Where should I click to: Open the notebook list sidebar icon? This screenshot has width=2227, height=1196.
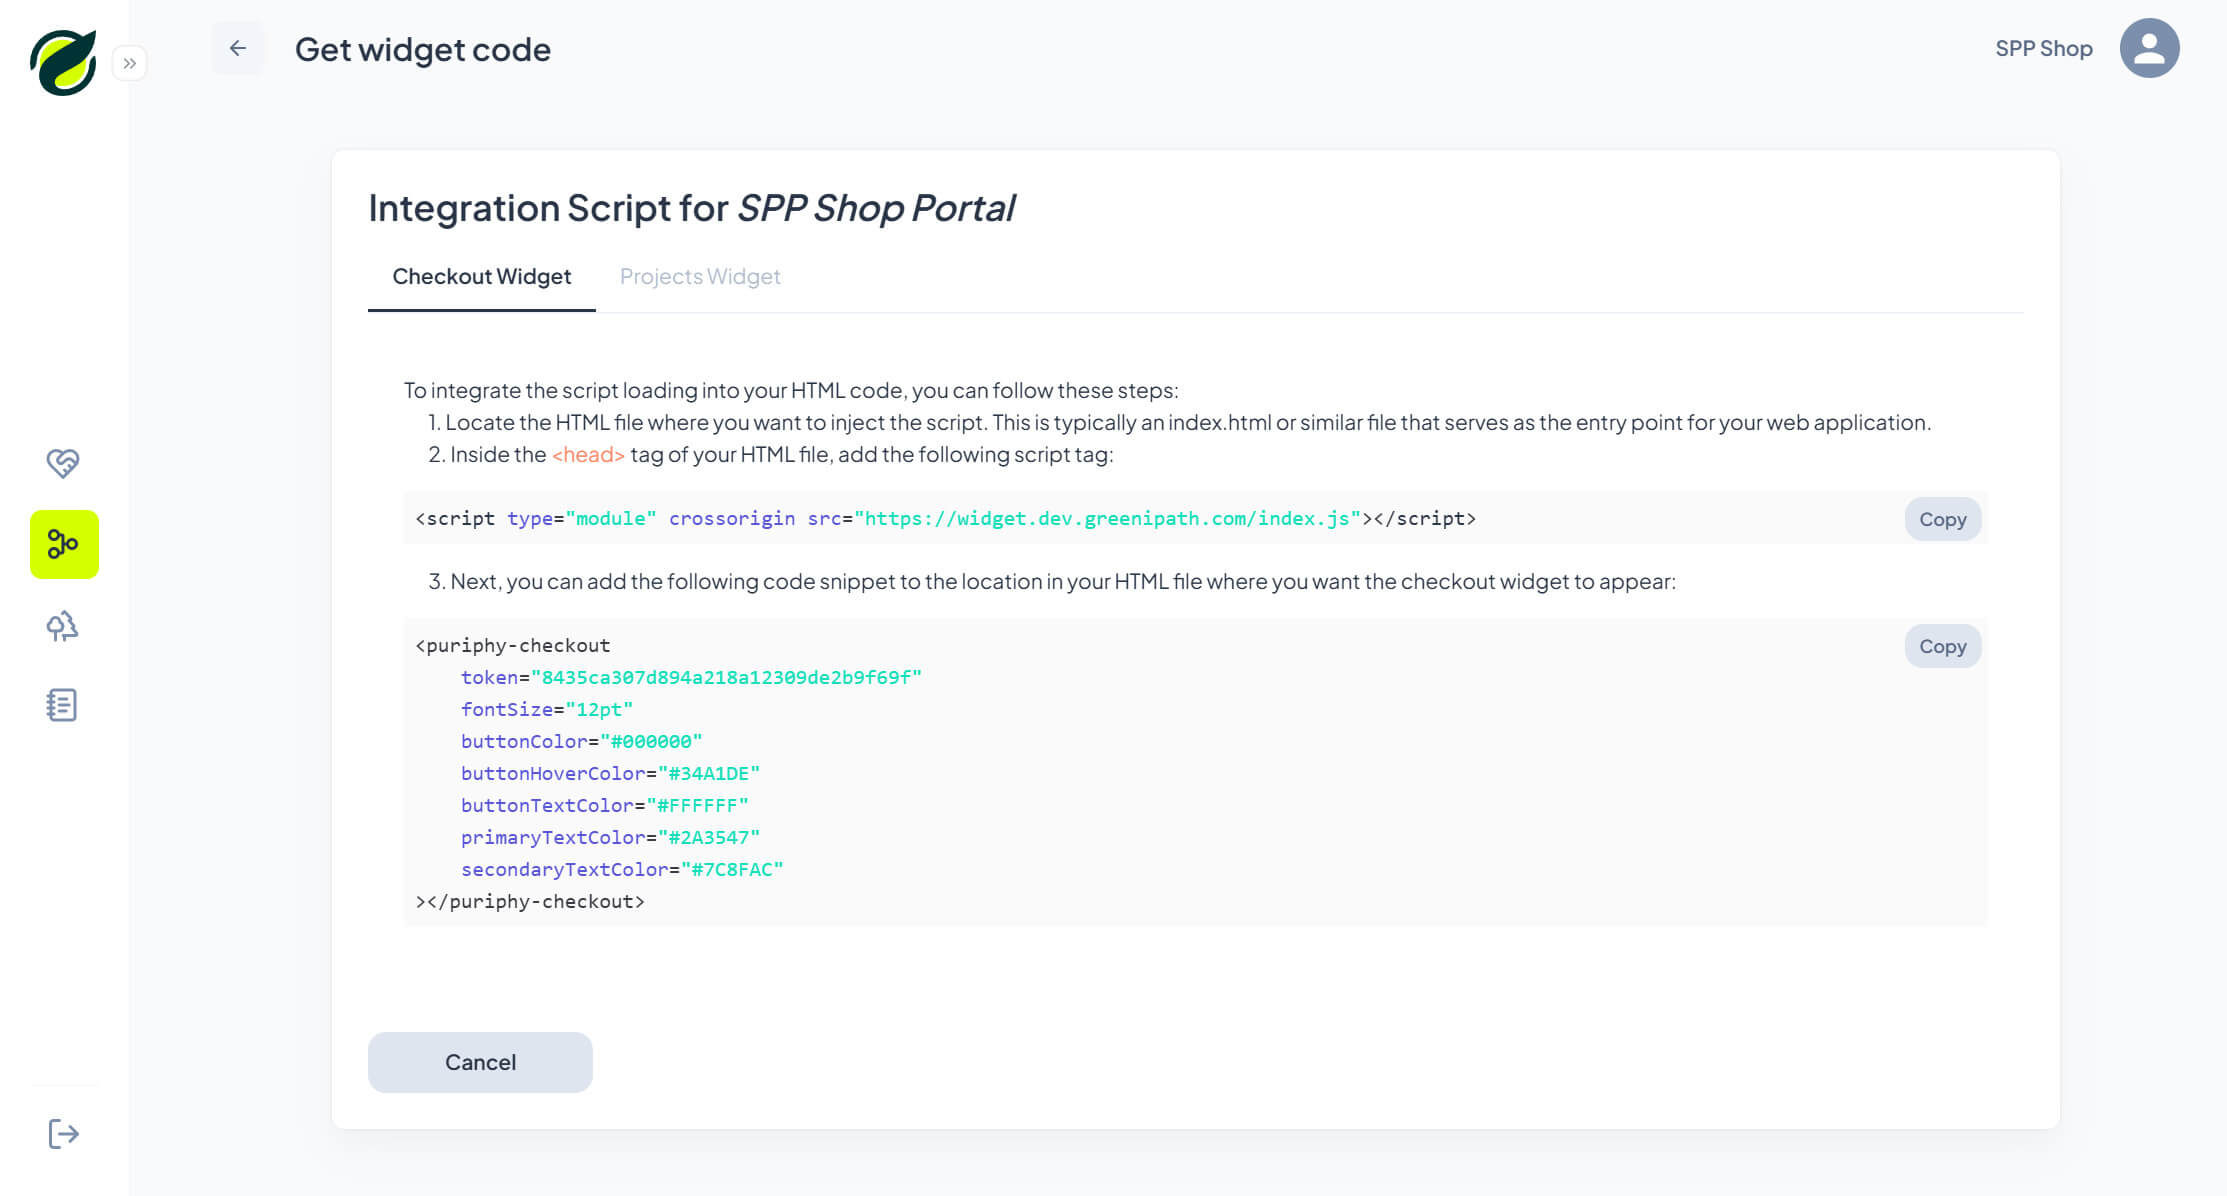click(62, 705)
